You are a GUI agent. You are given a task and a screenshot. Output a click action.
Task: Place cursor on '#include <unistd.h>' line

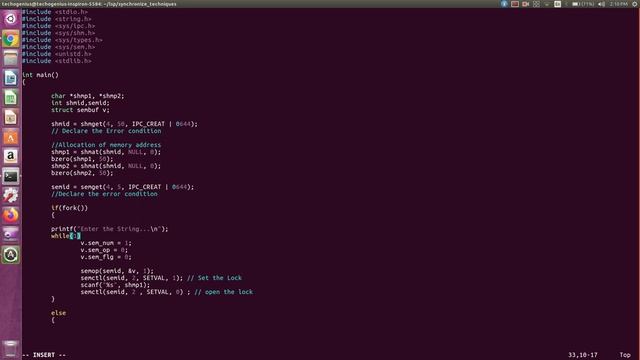56,53
